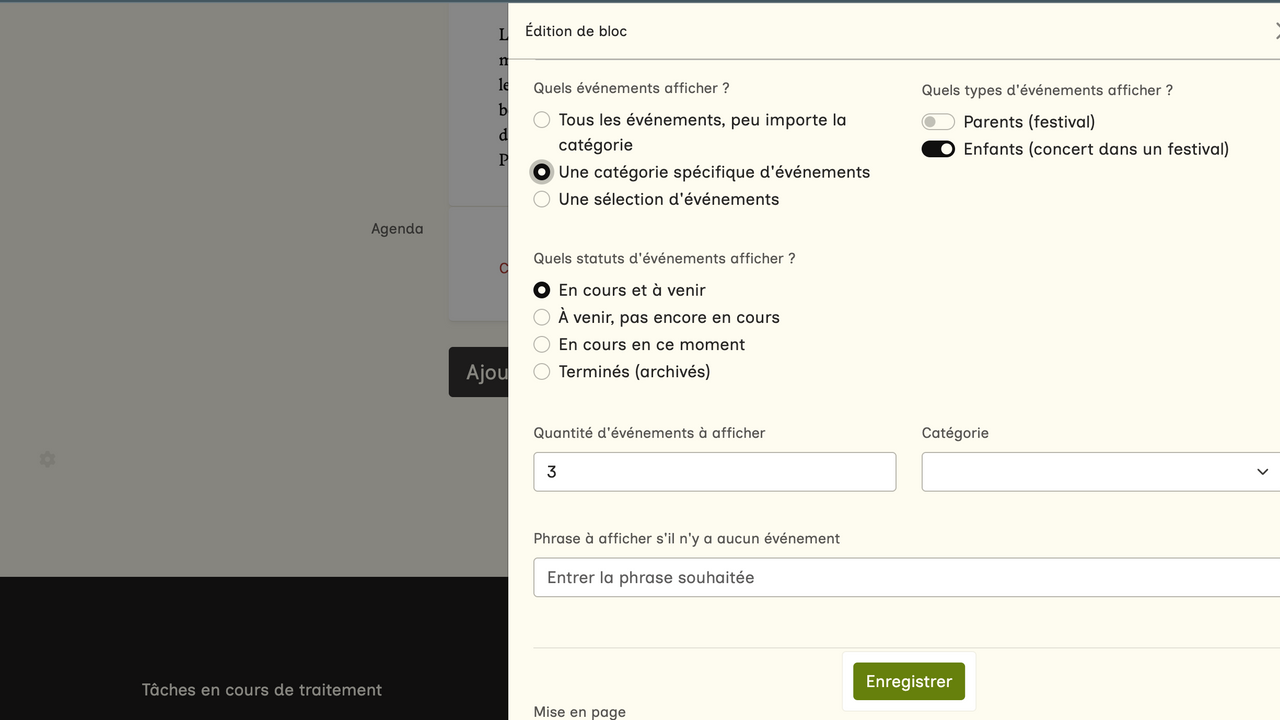Choose 'En cours en ce moment' status
The height and width of the screenshot is (720, 1280).
pyautogui.click(x=542, y=344)
